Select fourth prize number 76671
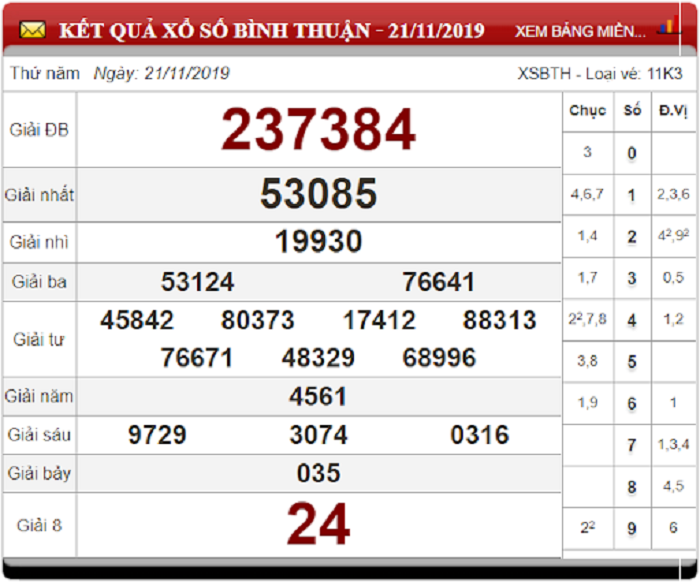Viewport: 700px width, 582px height. (197, 358)
